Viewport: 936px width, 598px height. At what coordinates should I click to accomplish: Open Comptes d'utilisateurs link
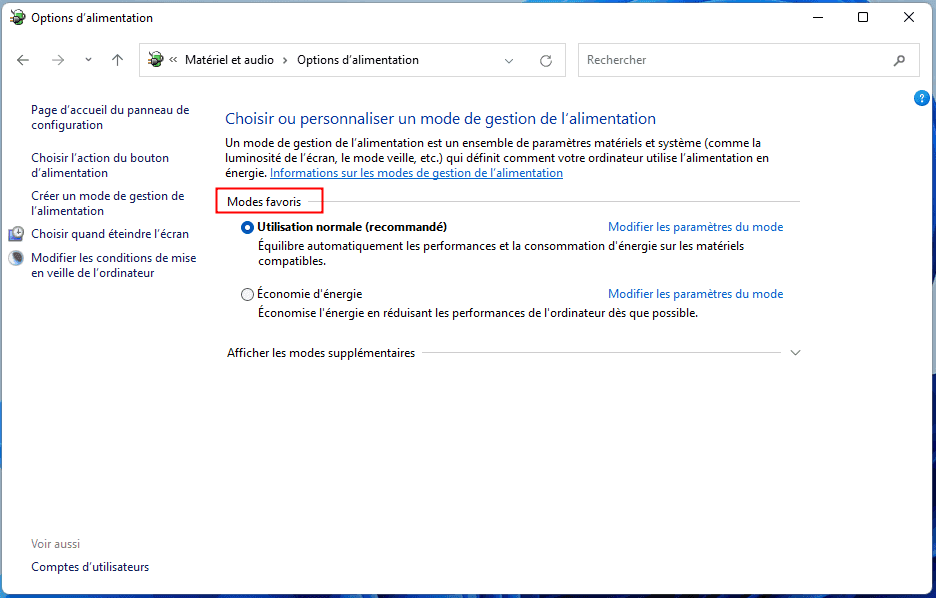pyautogui.click(x=90, y=566)
